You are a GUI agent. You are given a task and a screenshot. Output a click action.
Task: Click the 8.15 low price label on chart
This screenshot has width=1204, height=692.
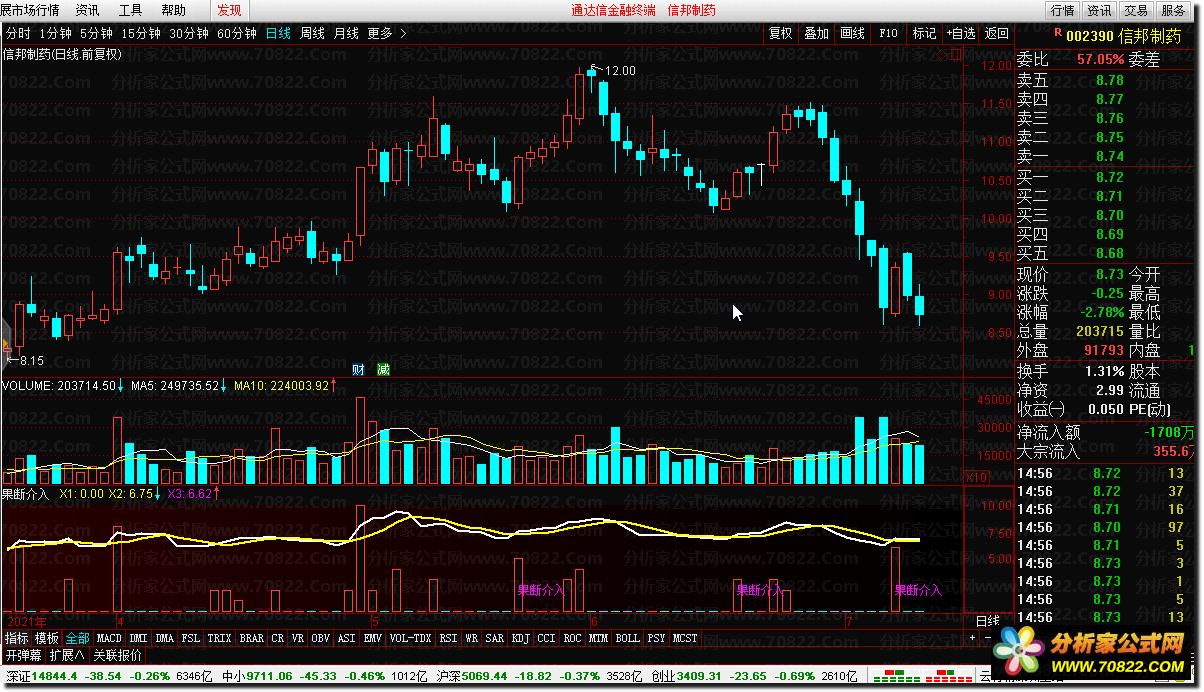coord(30,360)
